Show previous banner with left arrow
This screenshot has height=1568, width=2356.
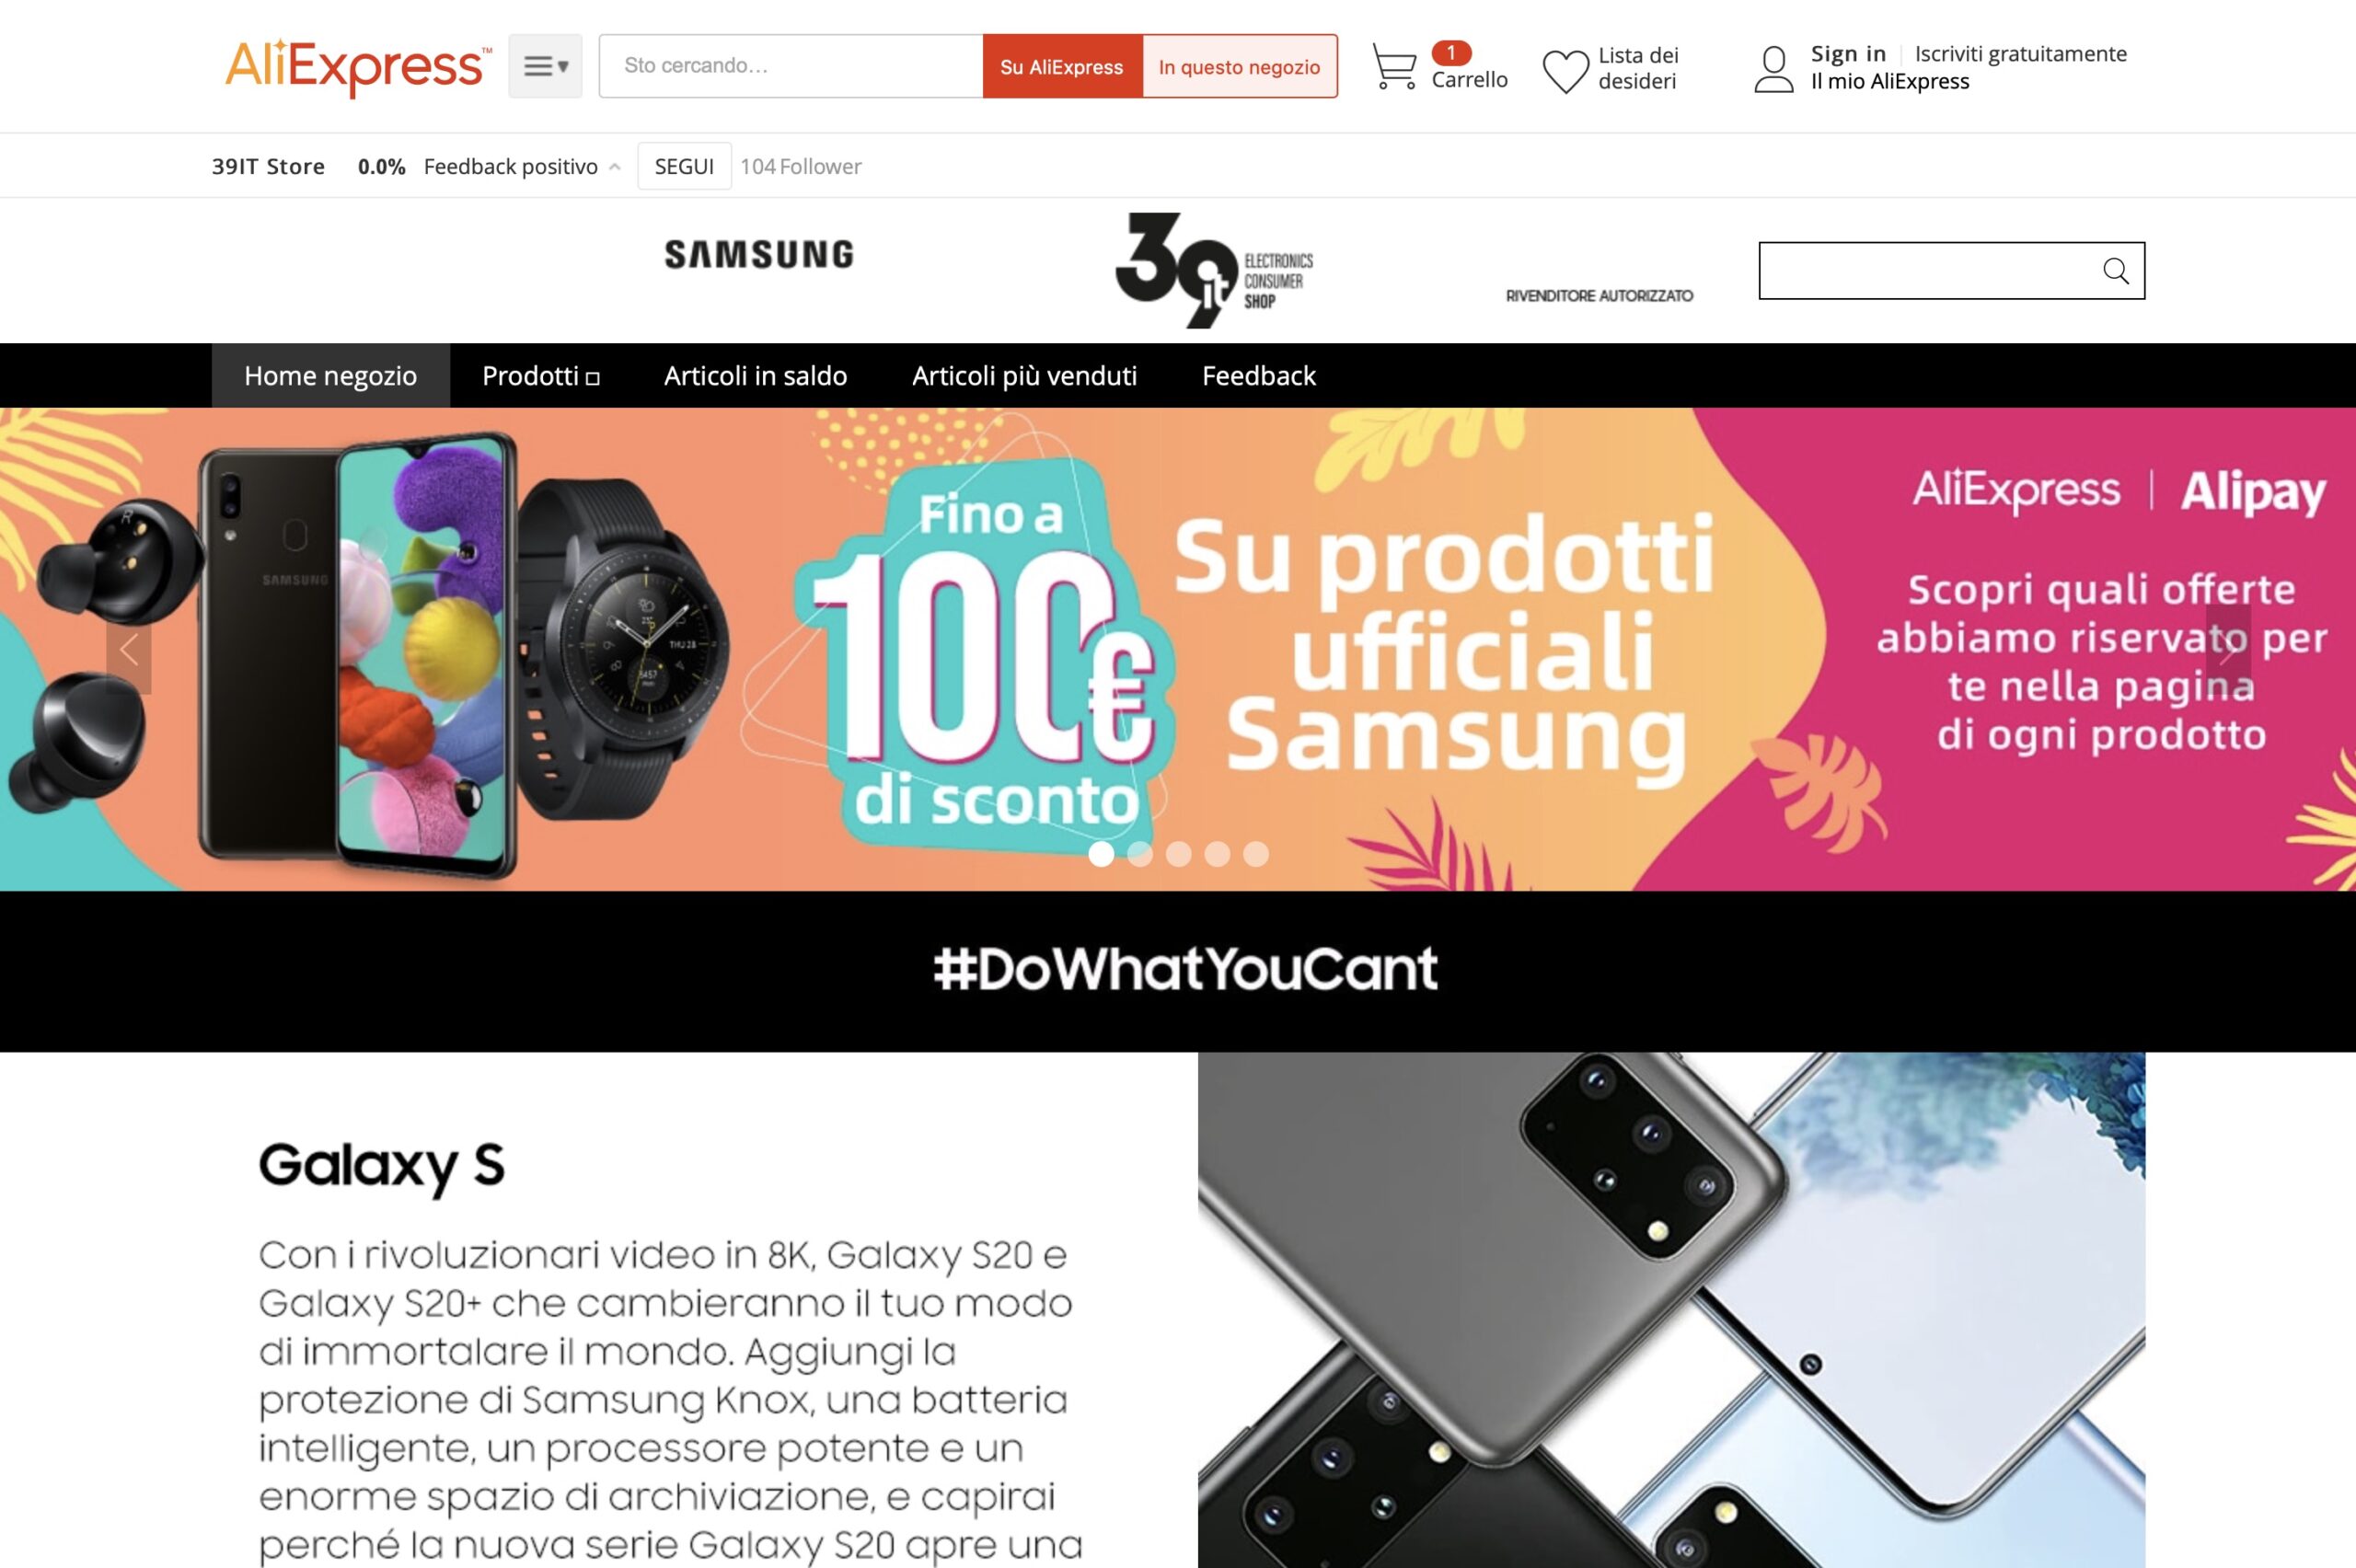point(129,650)
